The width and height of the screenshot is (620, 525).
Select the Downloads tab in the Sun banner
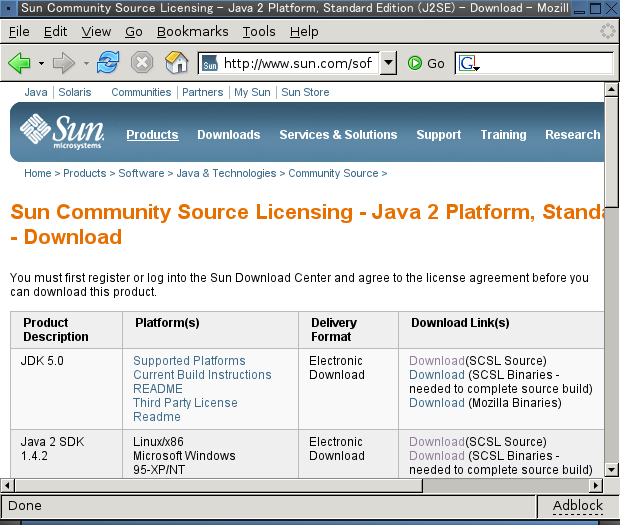click(x=229, y=135)
